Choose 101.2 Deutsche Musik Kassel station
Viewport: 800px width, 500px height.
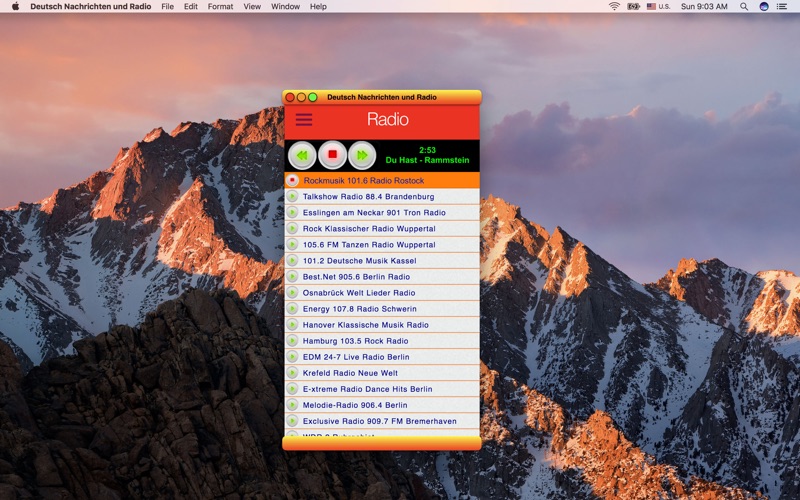click(x=382, y=261)
